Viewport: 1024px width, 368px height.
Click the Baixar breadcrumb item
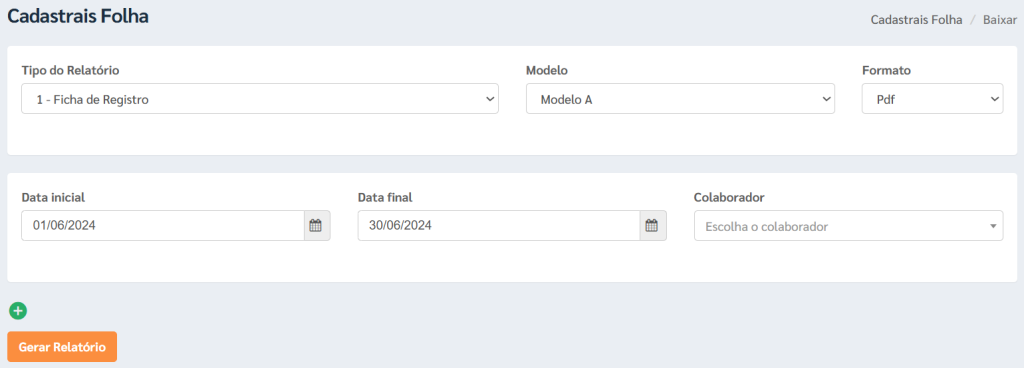click(x=1000, y=20)
